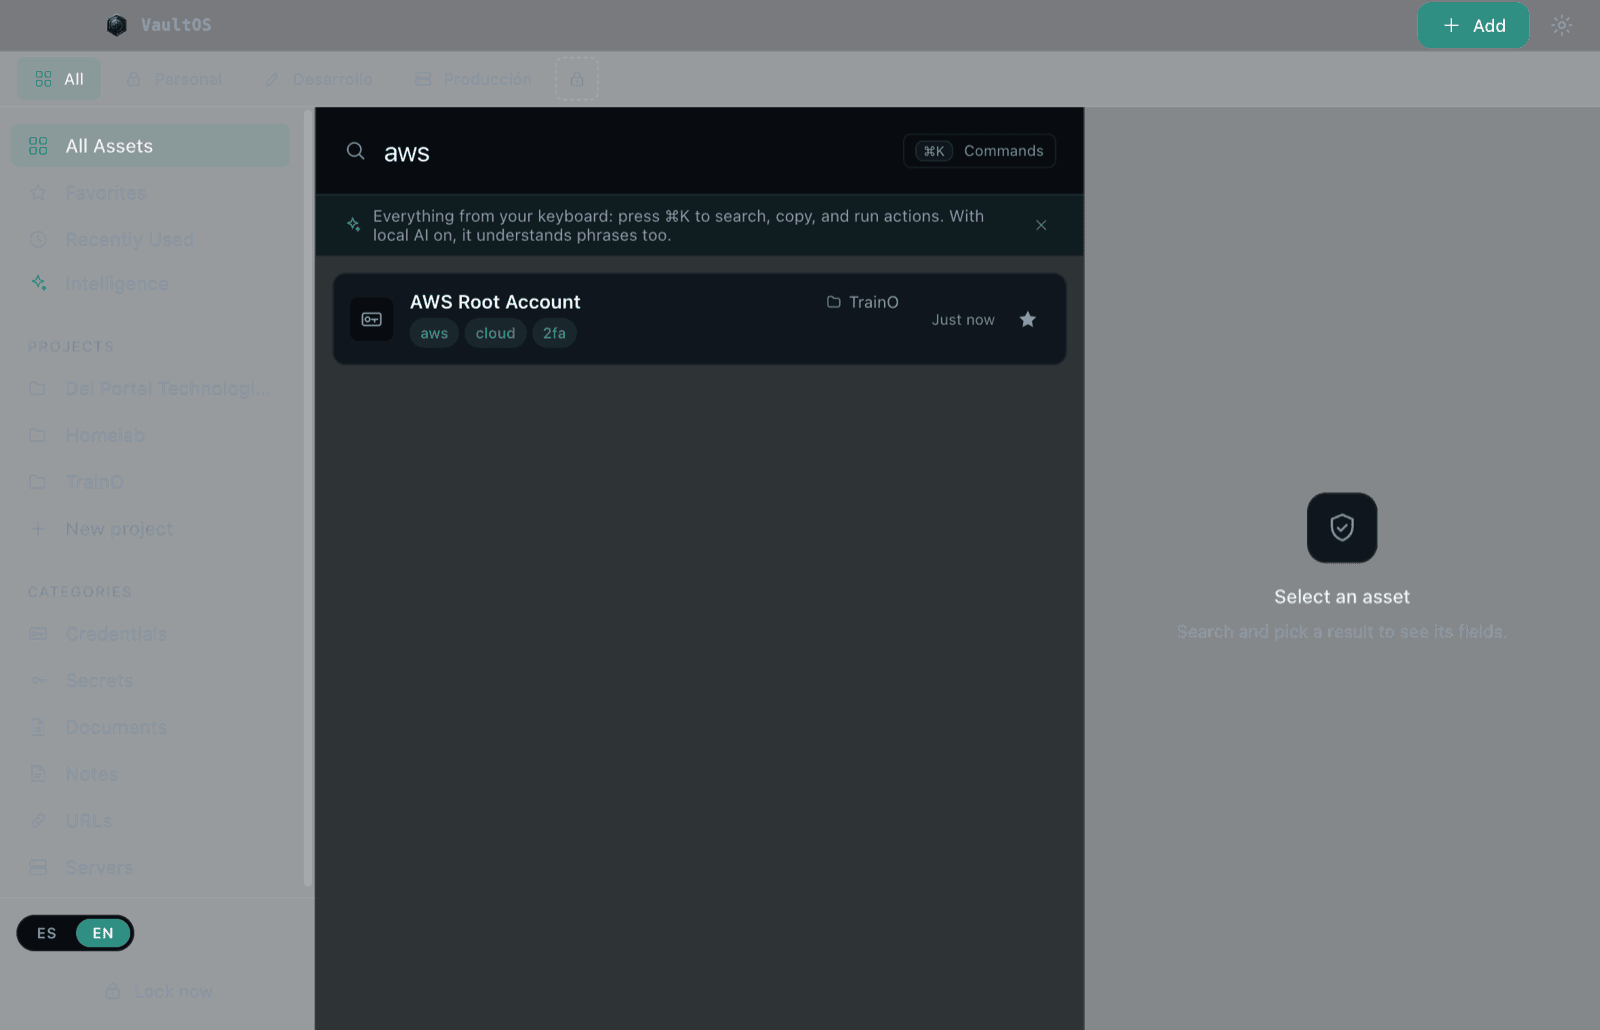The width and height of the screenshot is (1600, 1030).
Task: Click the Add button
Action: pos(1473,25)
